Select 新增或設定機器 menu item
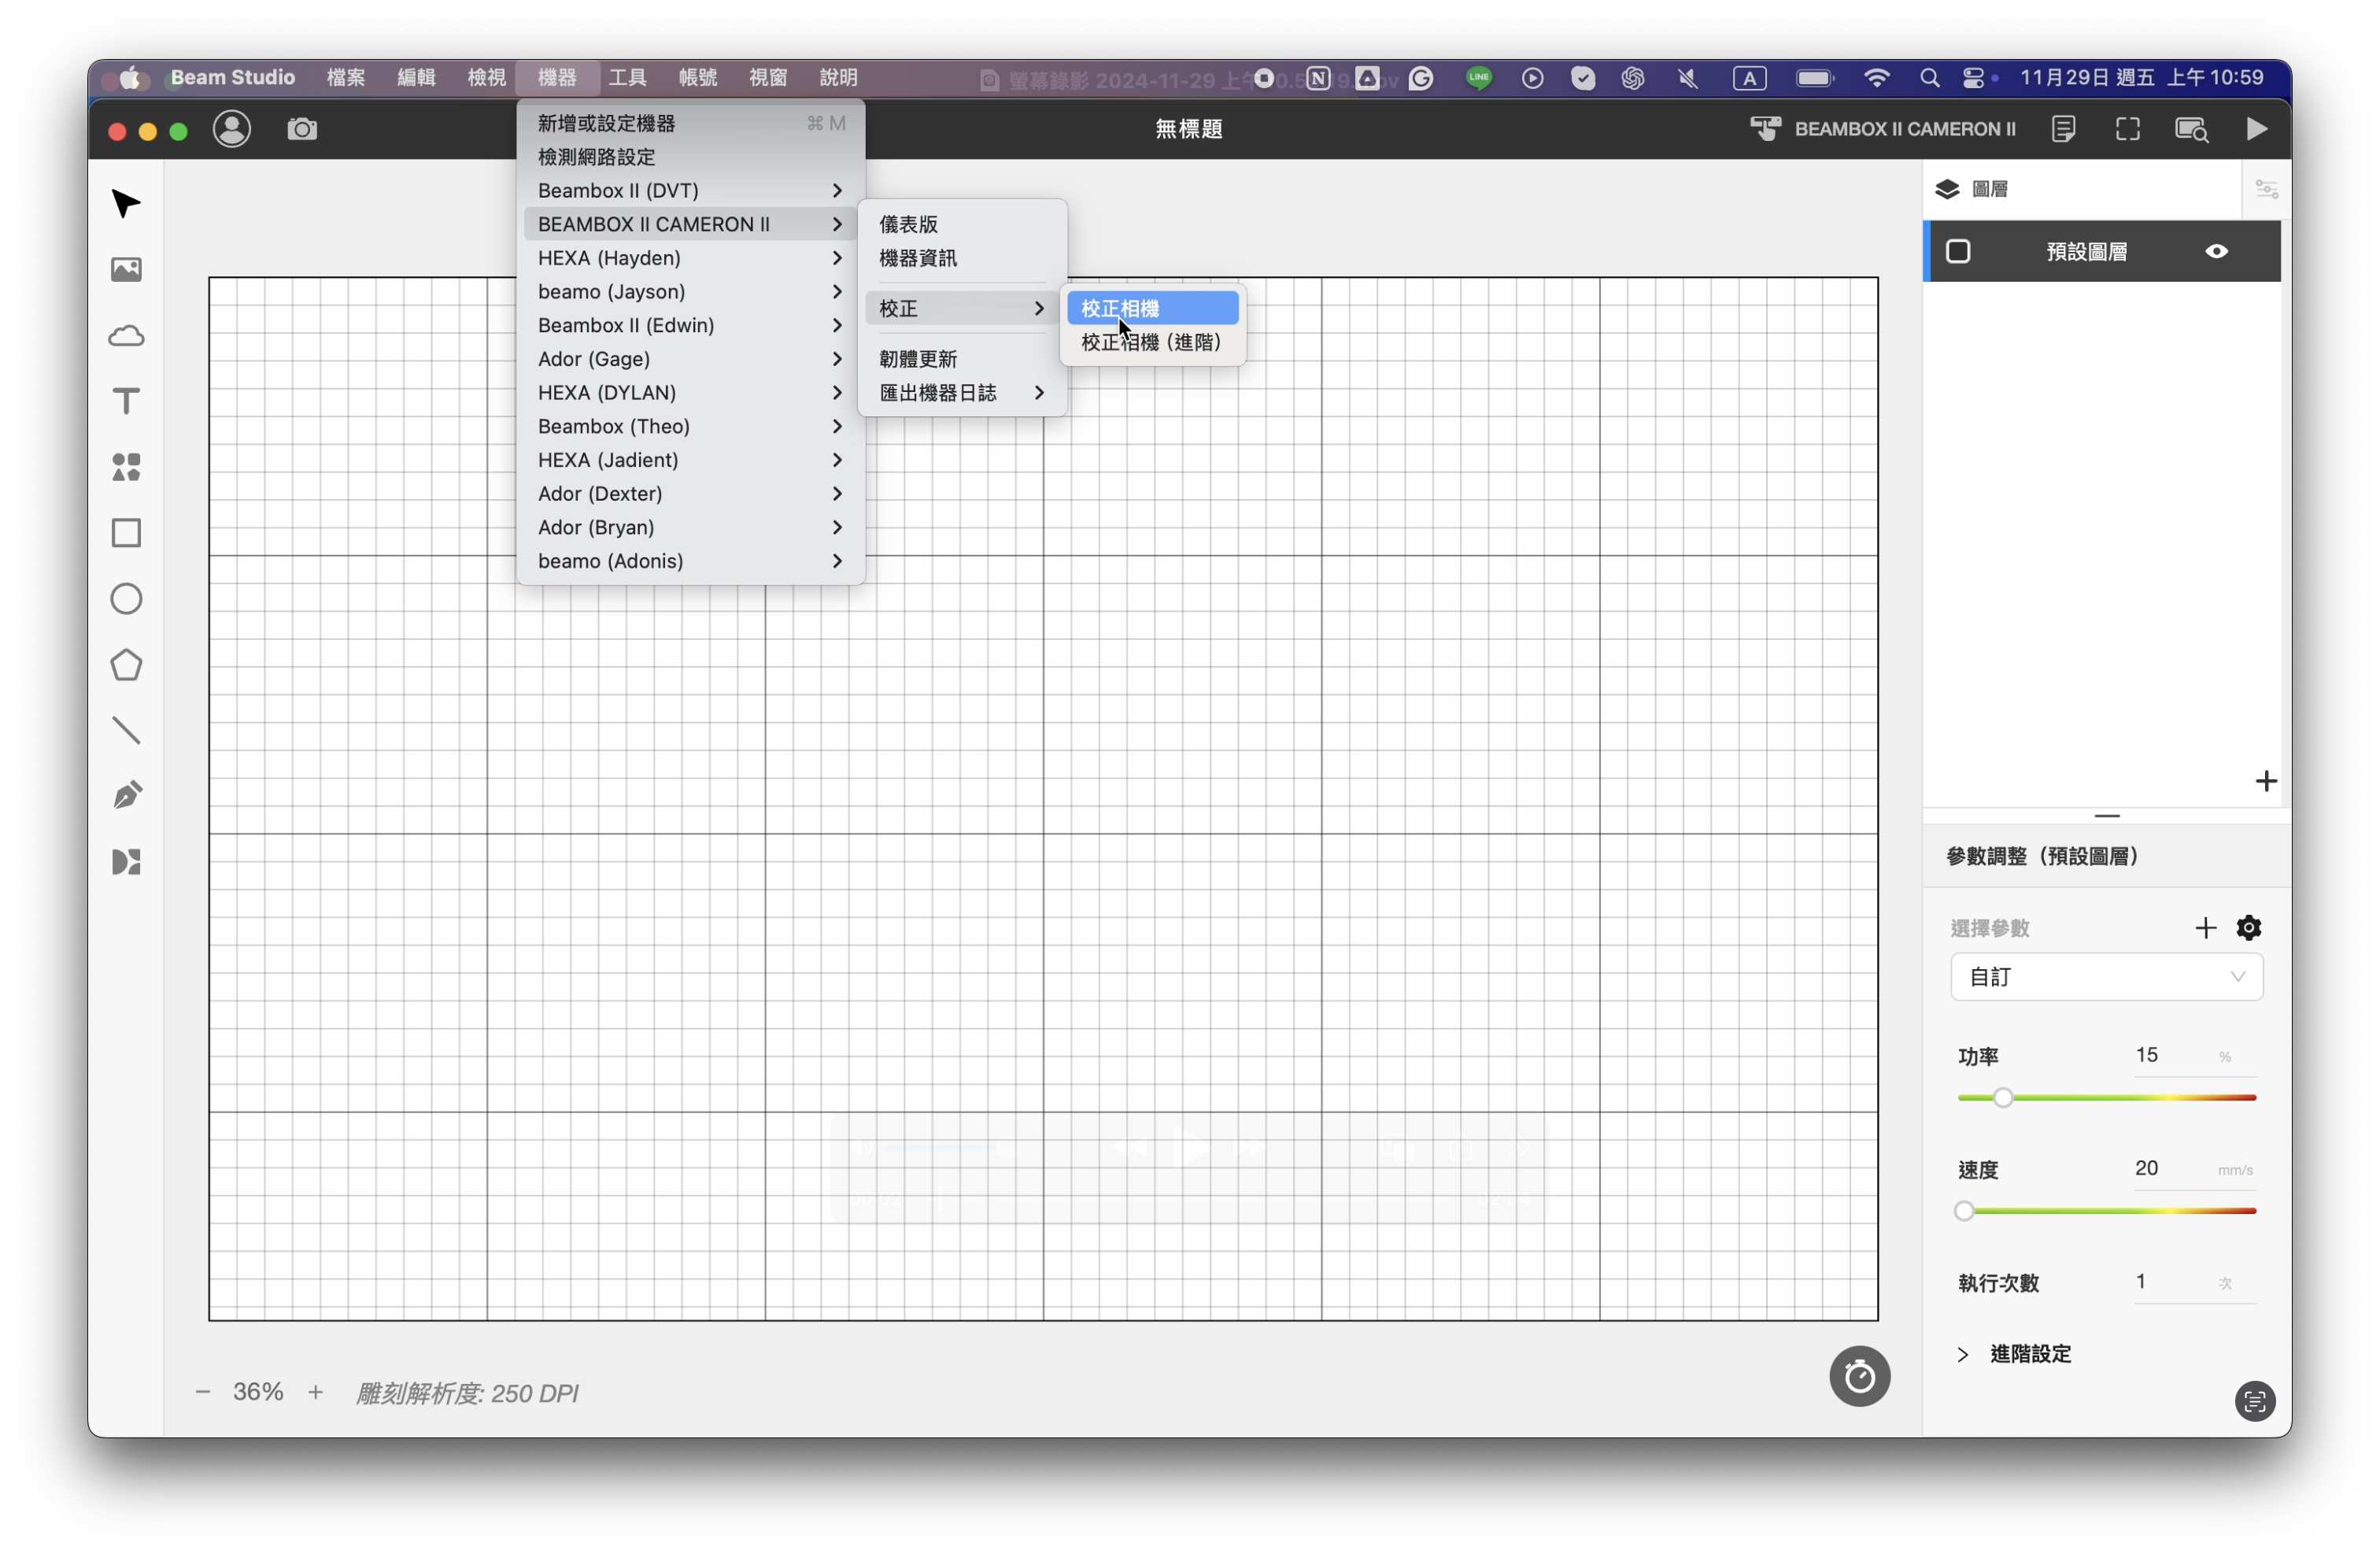This screenshot has height=1554, width=2380. [690, 123]
